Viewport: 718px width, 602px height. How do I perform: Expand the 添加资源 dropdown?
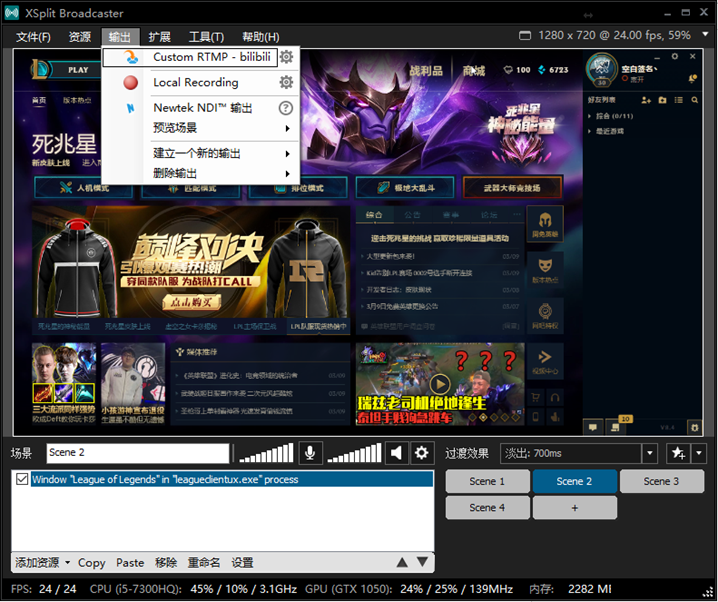tap(67, 562)
